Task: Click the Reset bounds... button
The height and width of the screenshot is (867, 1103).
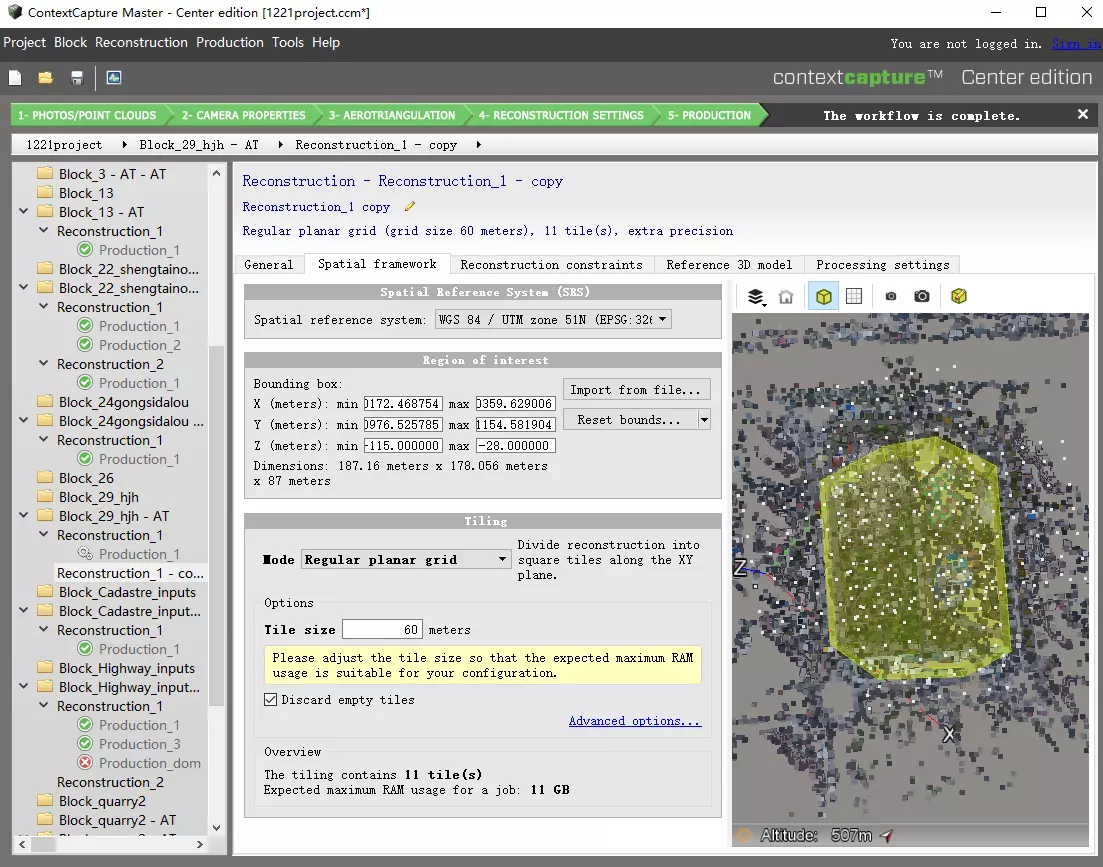Action: coord(630,420)
